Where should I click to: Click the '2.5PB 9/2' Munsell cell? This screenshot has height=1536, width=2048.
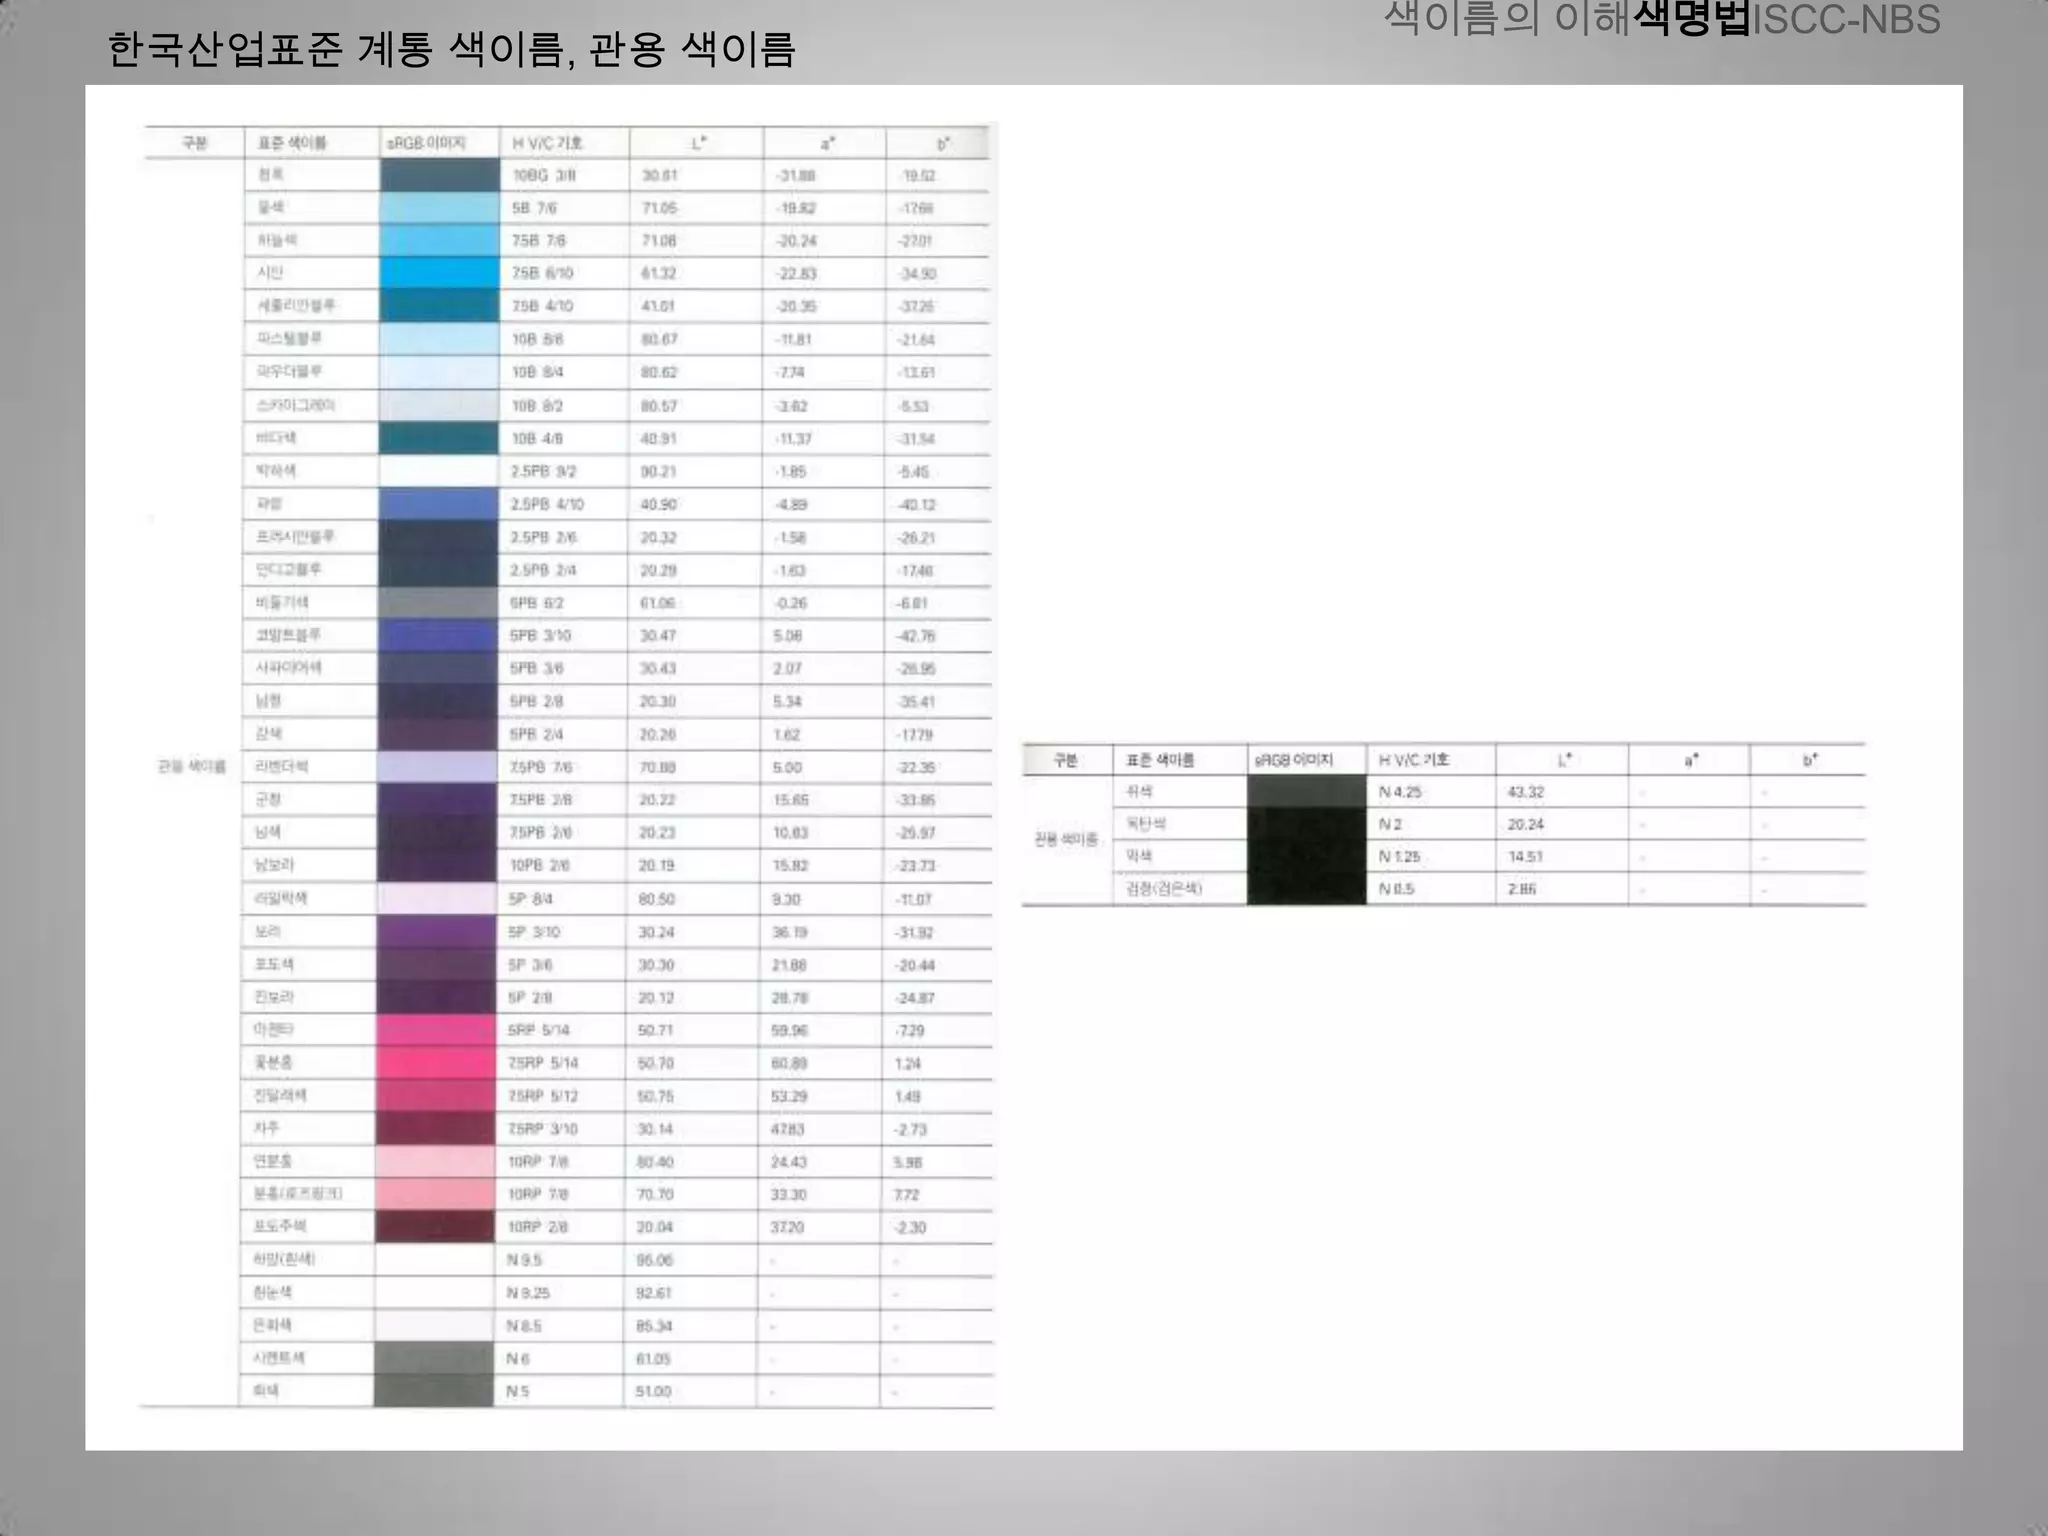(544, 471)
